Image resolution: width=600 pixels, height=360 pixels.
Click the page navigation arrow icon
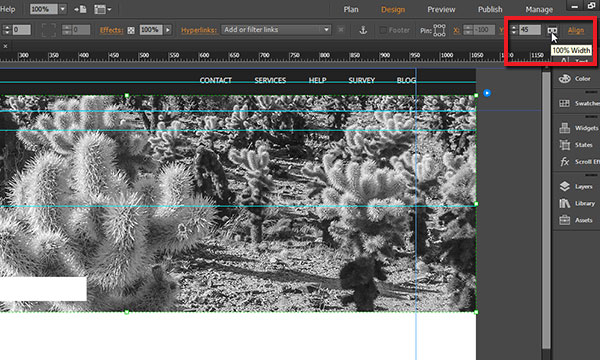point(80,9)
